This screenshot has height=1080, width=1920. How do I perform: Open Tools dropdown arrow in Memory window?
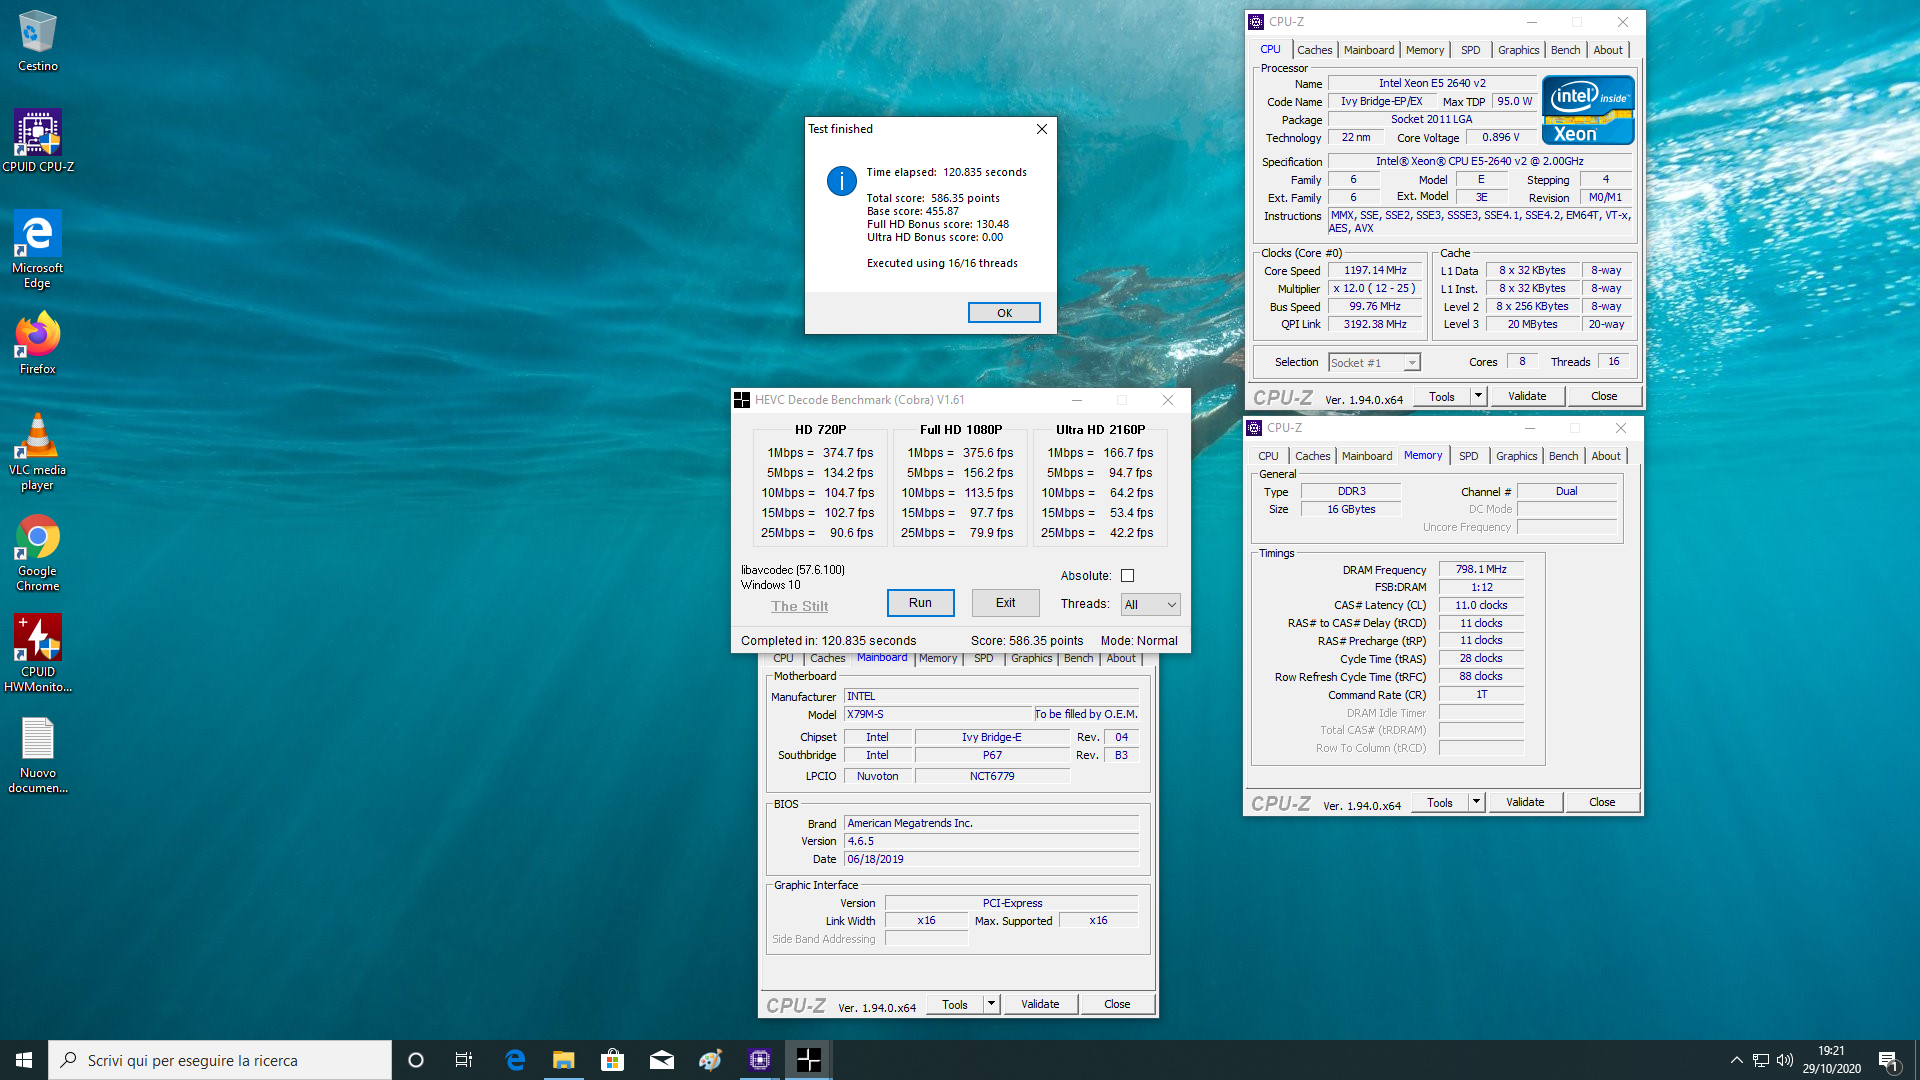coord(1476,803)
